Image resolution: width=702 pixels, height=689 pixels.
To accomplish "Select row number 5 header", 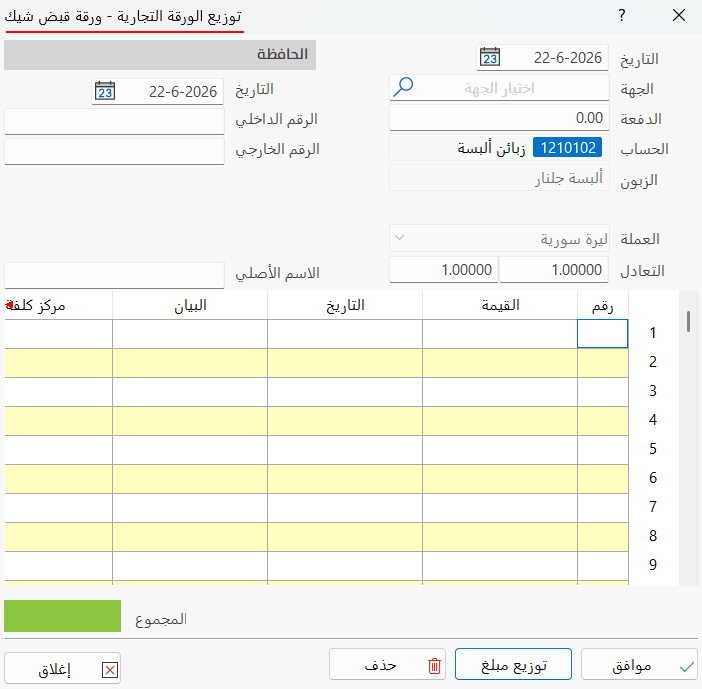I will [653, 449].
